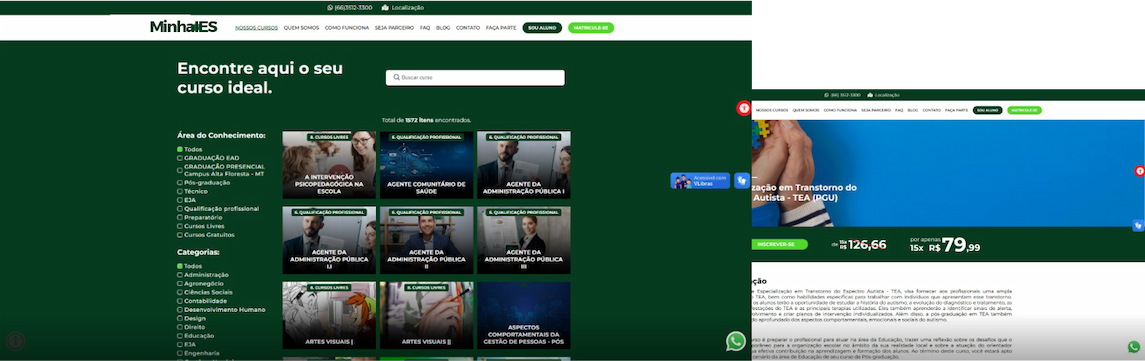Viewport: 1145px width, 361px height.
Task: Check the Educação category checkbox
Action: pyautogui.click(x=180, y=336)
